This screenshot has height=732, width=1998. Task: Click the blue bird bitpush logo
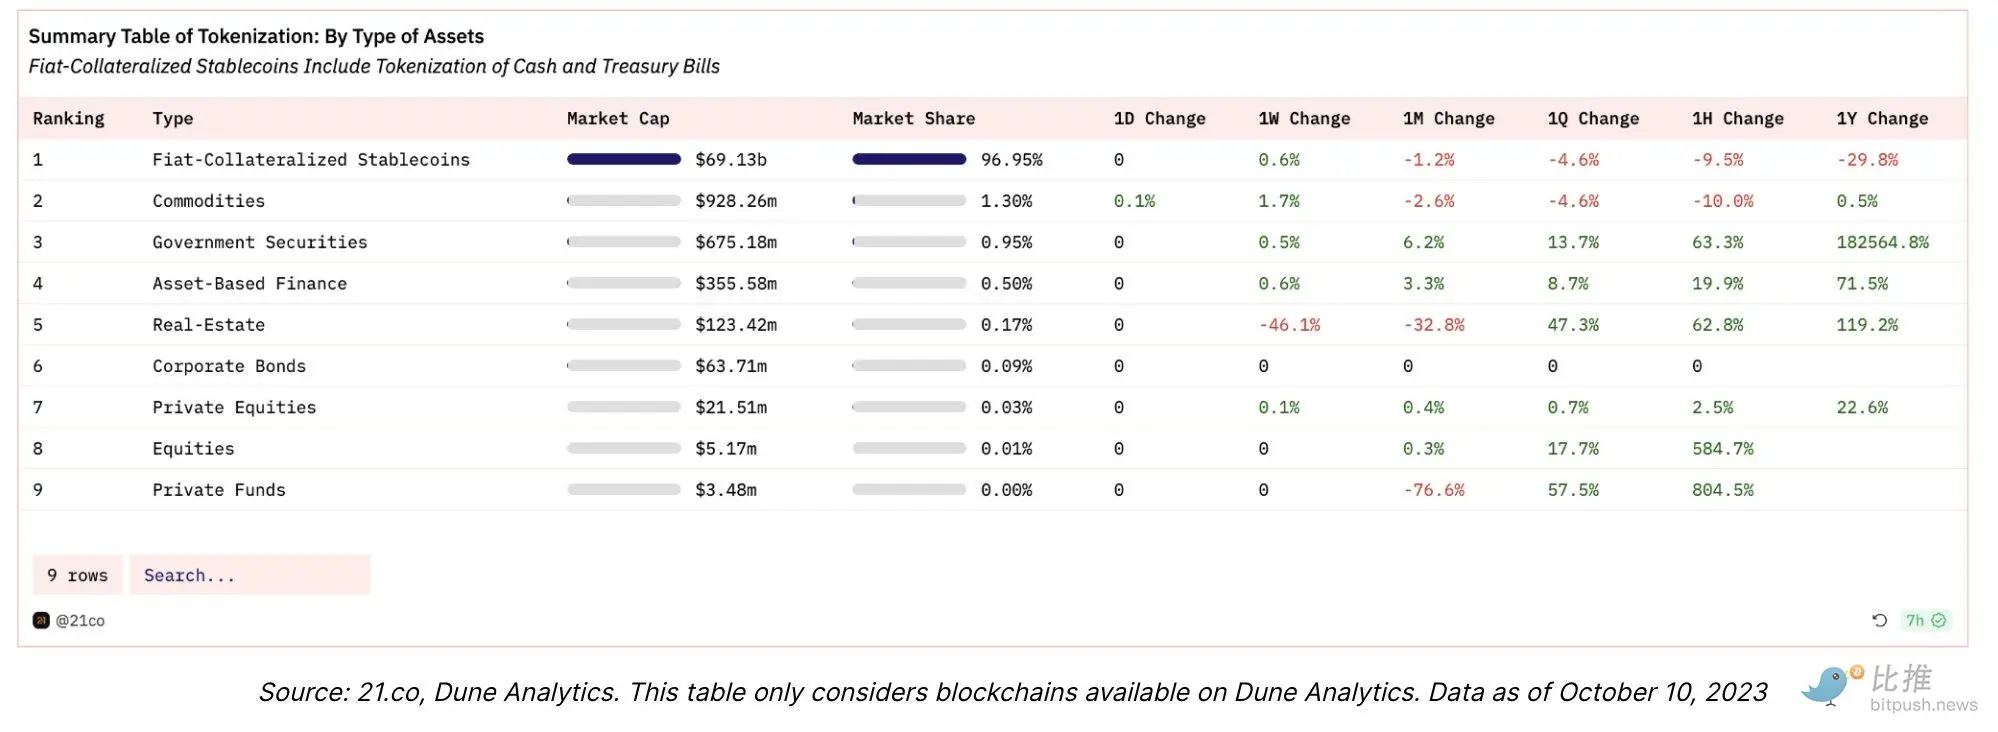pyautogui.click(x=1829, y=685)
